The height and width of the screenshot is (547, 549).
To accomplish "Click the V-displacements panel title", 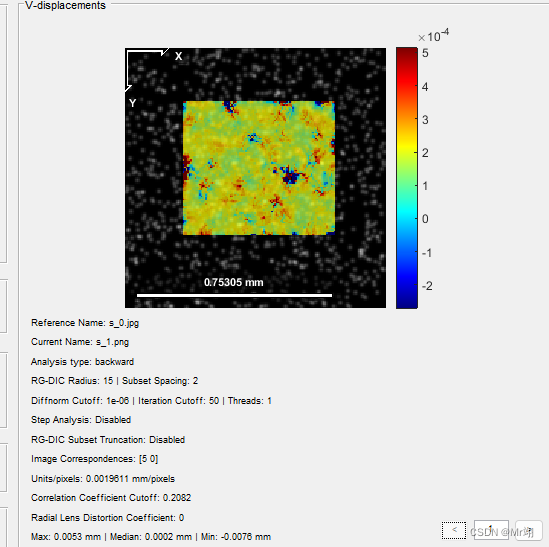I will click(x=65, y=5).
